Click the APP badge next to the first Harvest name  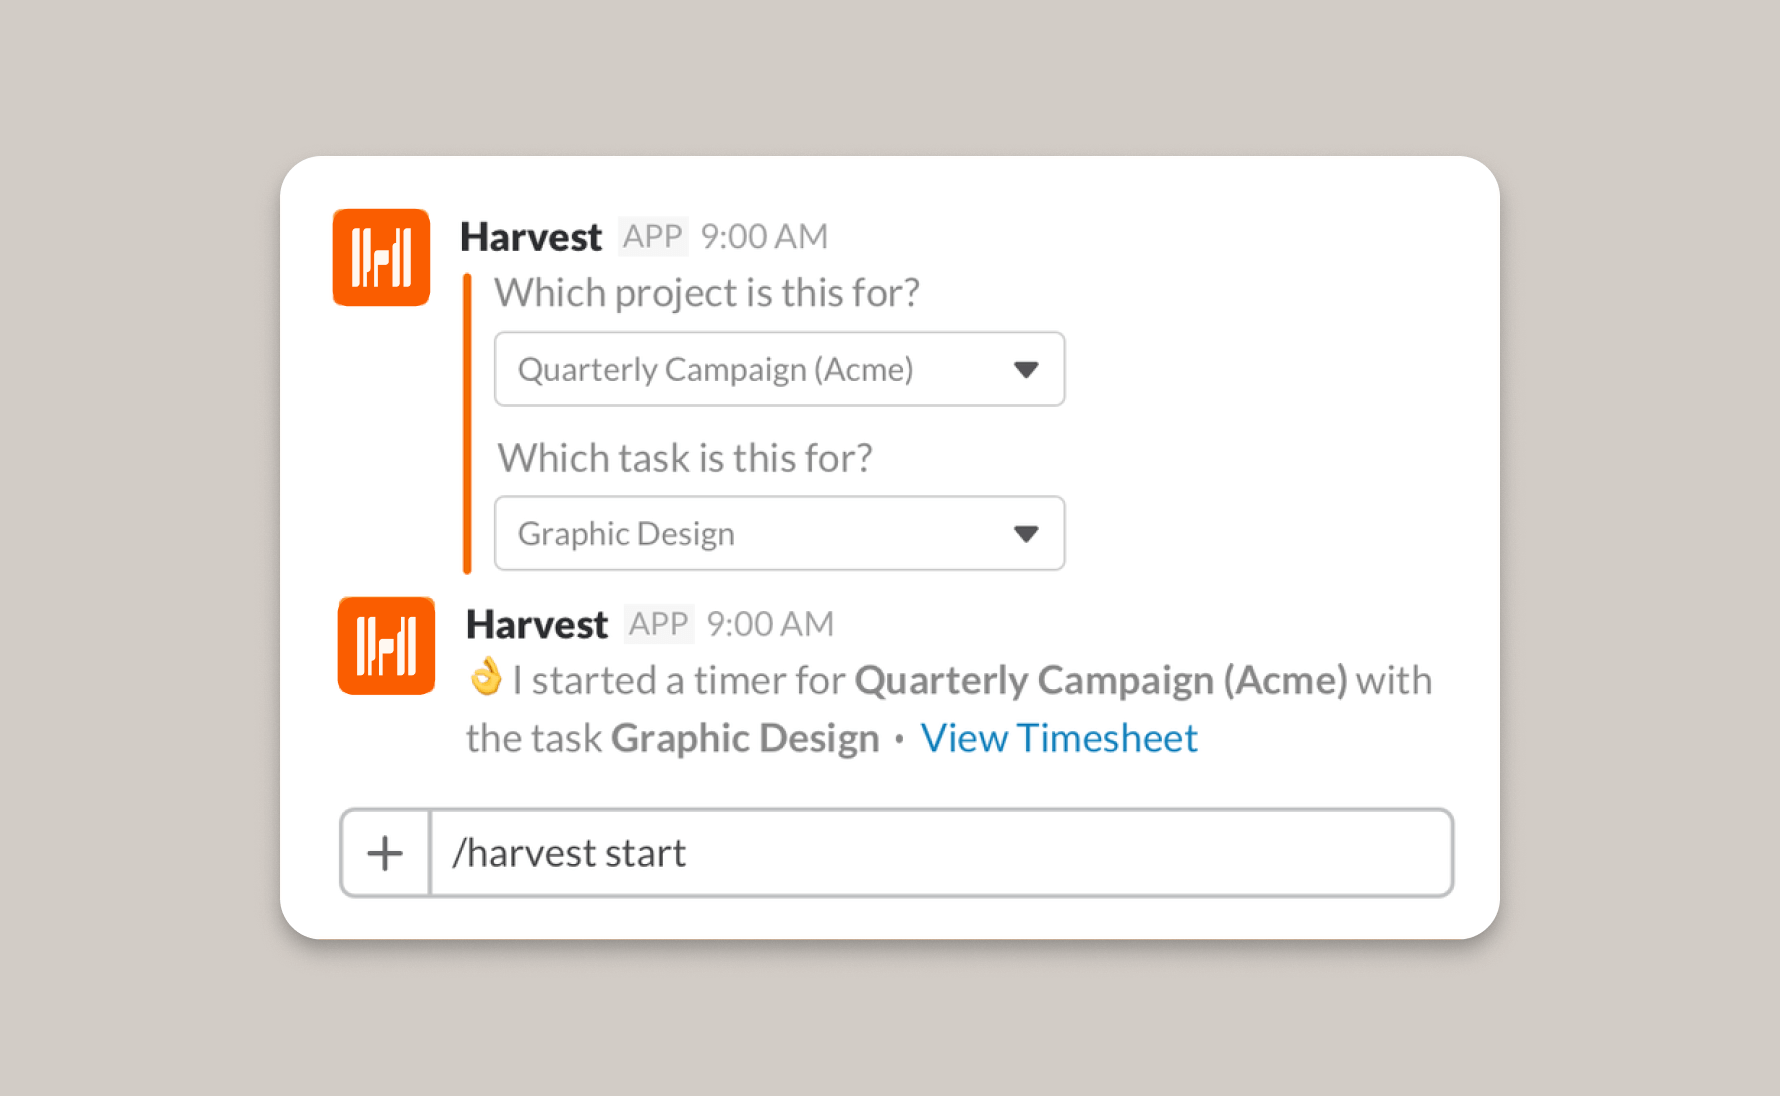click(652, 236)
